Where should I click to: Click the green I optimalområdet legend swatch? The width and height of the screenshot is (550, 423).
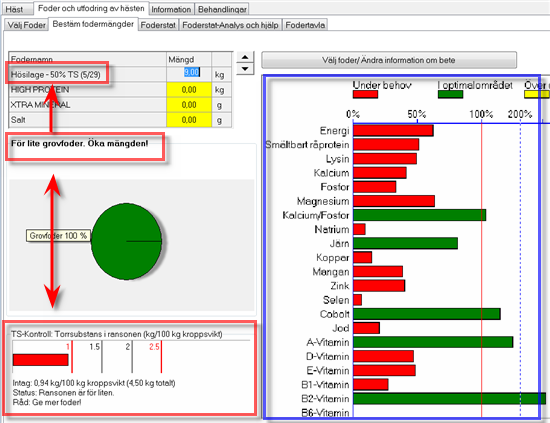[x=450, y=94]
